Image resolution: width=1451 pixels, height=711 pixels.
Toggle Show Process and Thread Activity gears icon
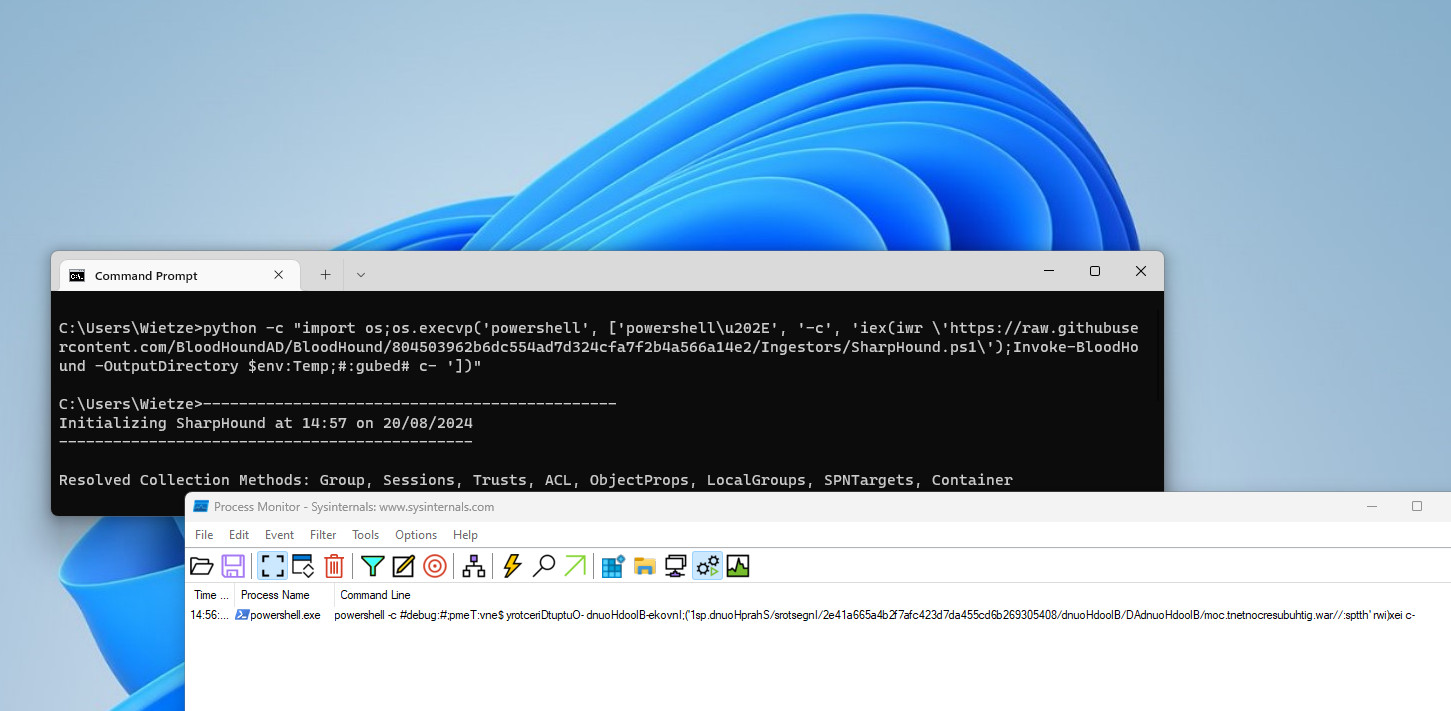[707, 566]
